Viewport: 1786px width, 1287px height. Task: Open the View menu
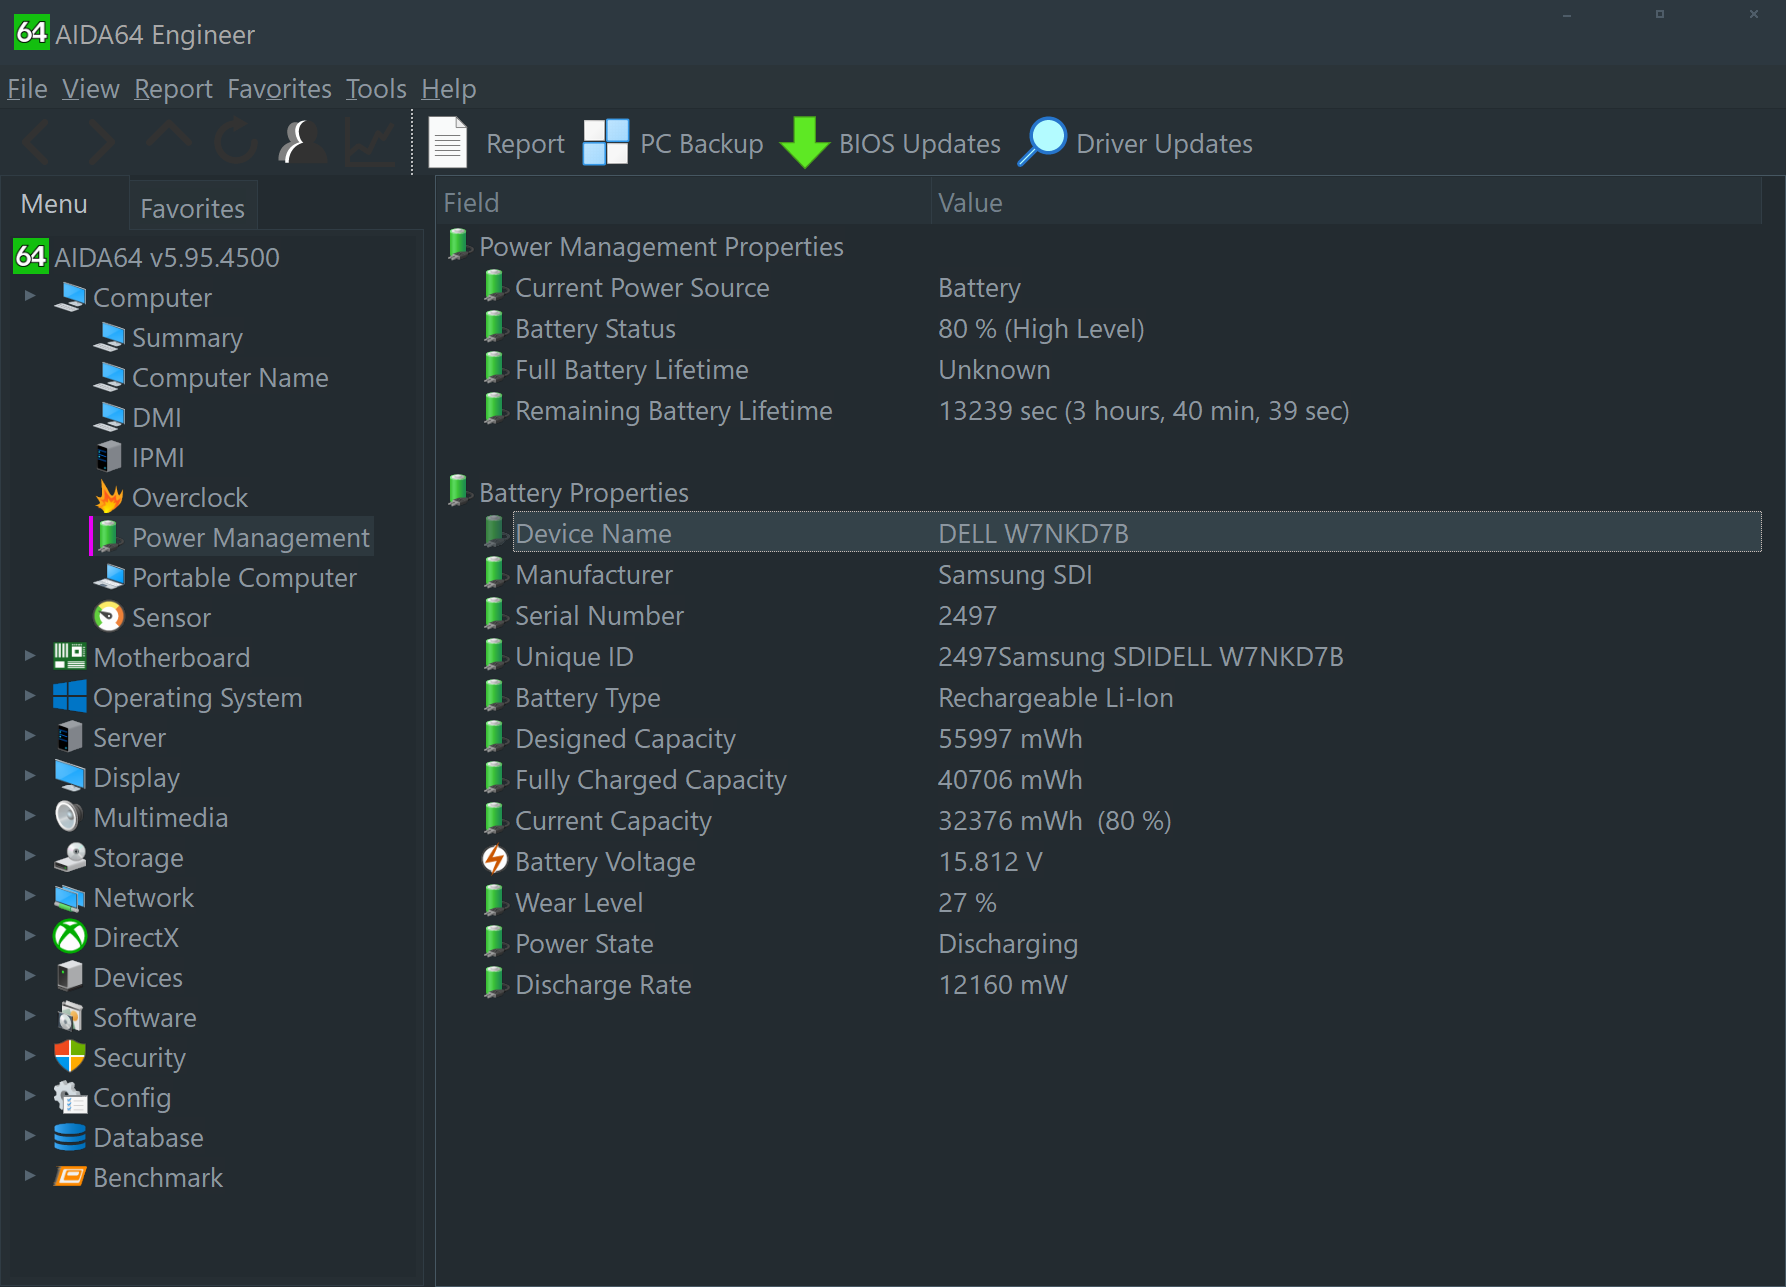pyautogui.click(x=90, y=89)
